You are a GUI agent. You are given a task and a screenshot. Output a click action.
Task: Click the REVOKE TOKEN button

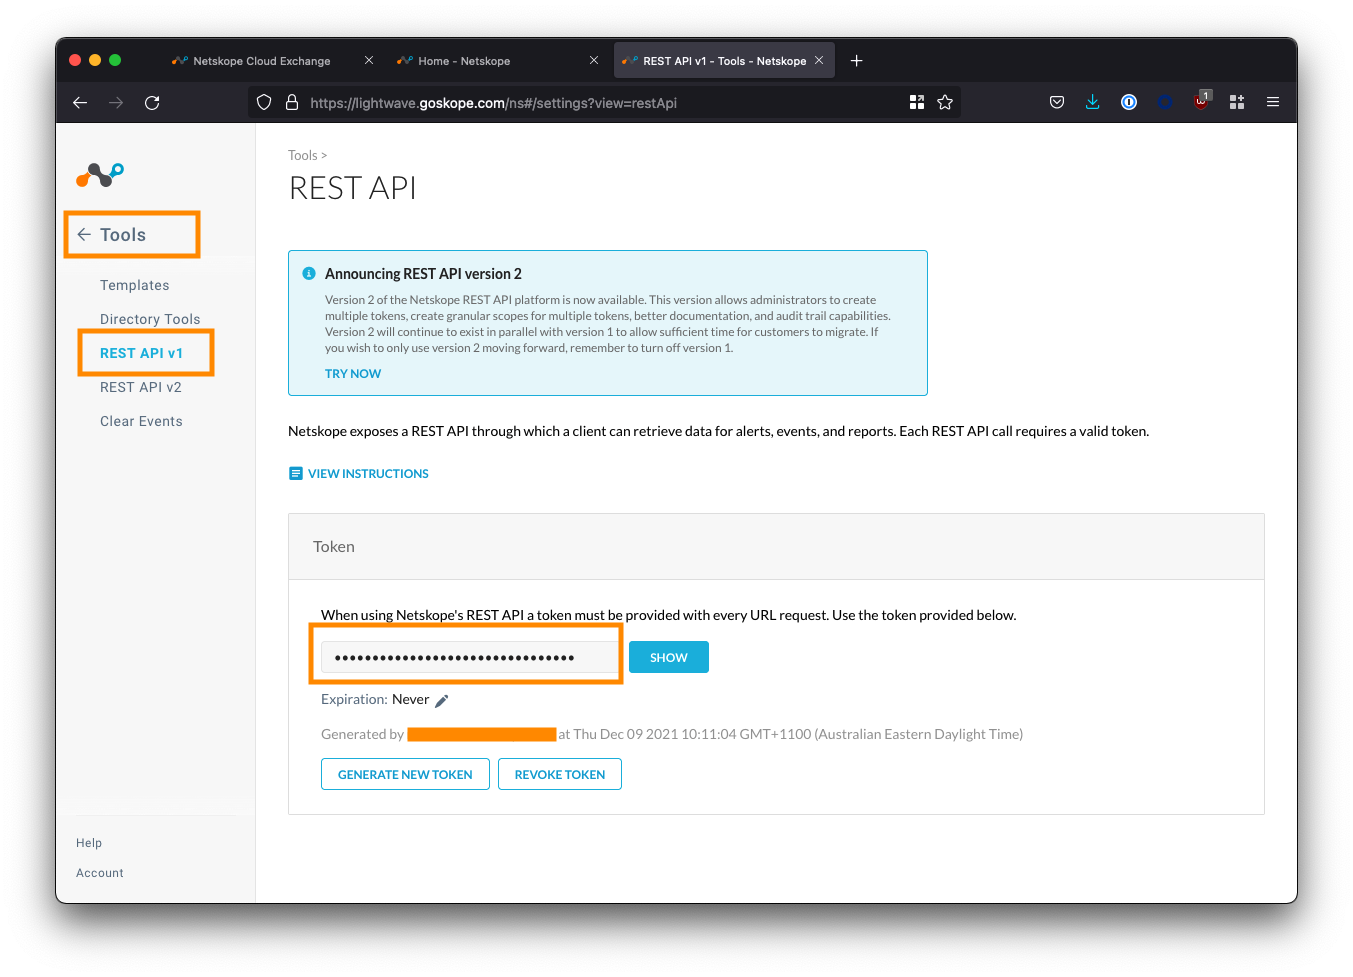click(x=560, y=774)
